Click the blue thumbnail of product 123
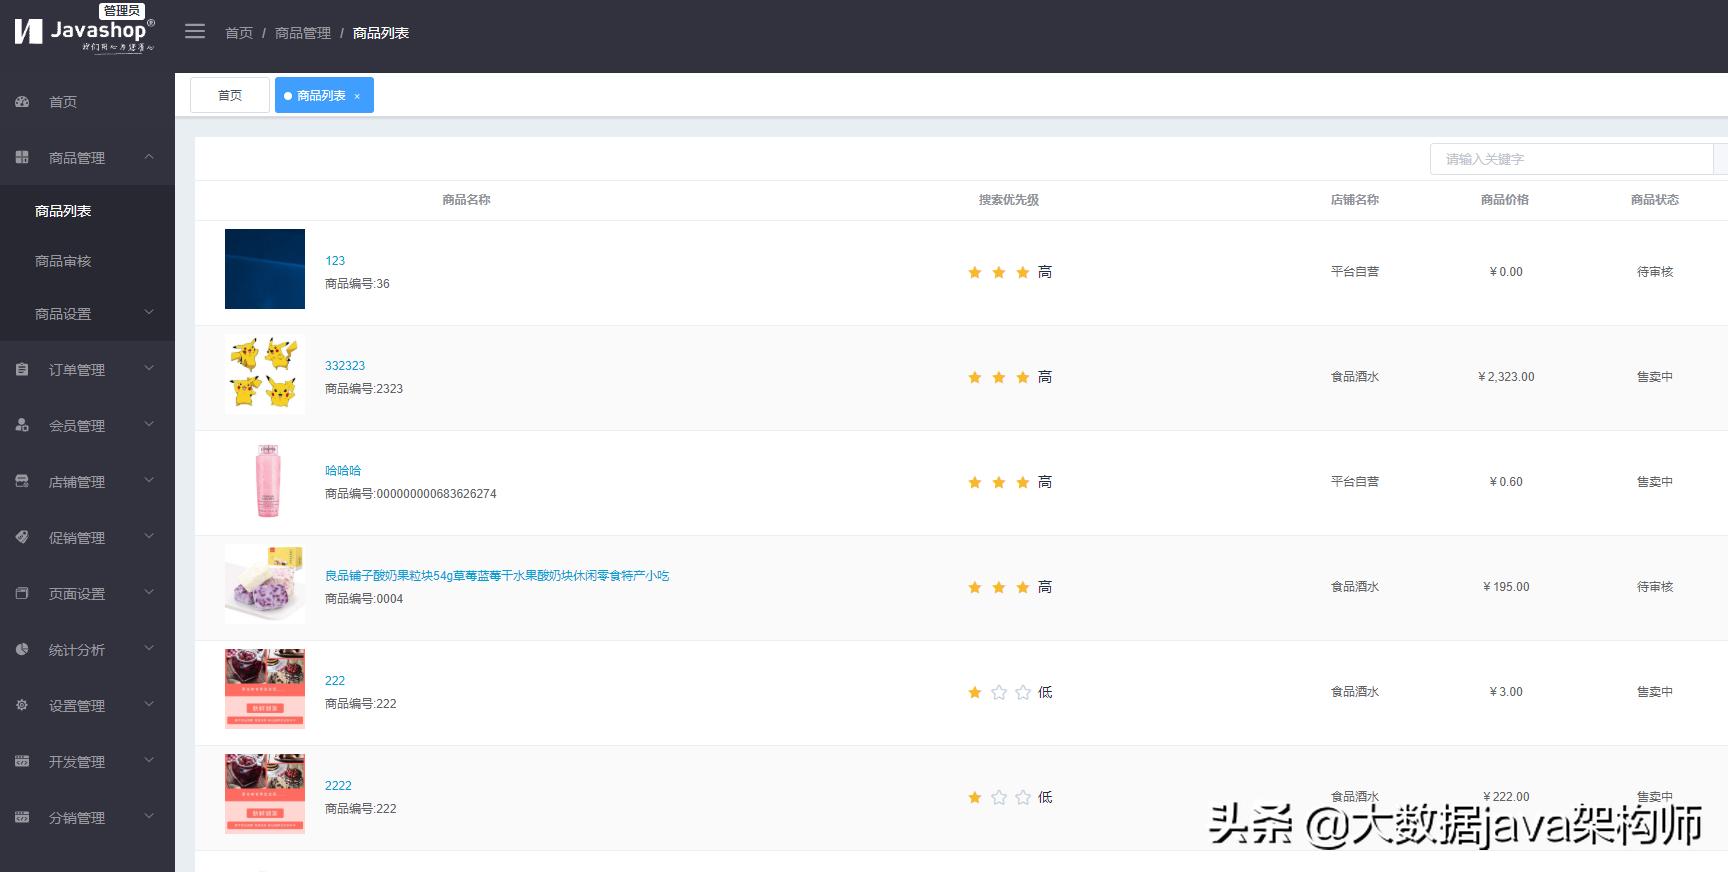Image resolution: width=1728 pixels, height=872 pixels. tap(265, 269)
